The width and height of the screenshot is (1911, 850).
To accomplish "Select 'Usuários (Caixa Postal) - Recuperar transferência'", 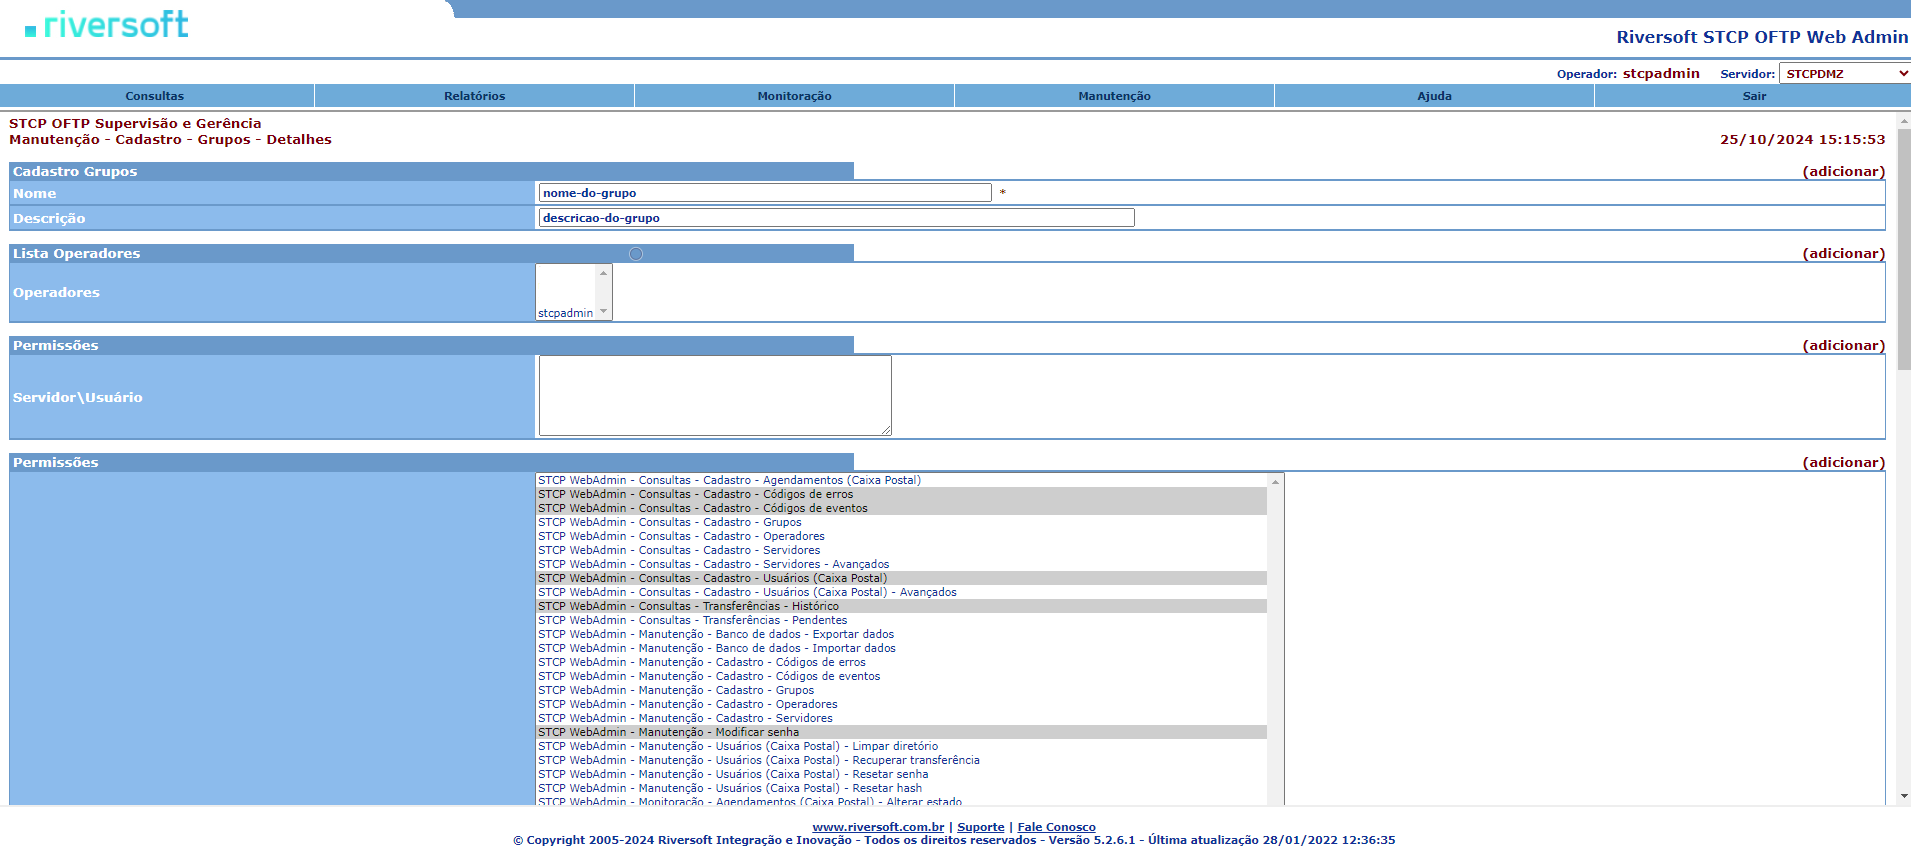I will click(902, 760).
